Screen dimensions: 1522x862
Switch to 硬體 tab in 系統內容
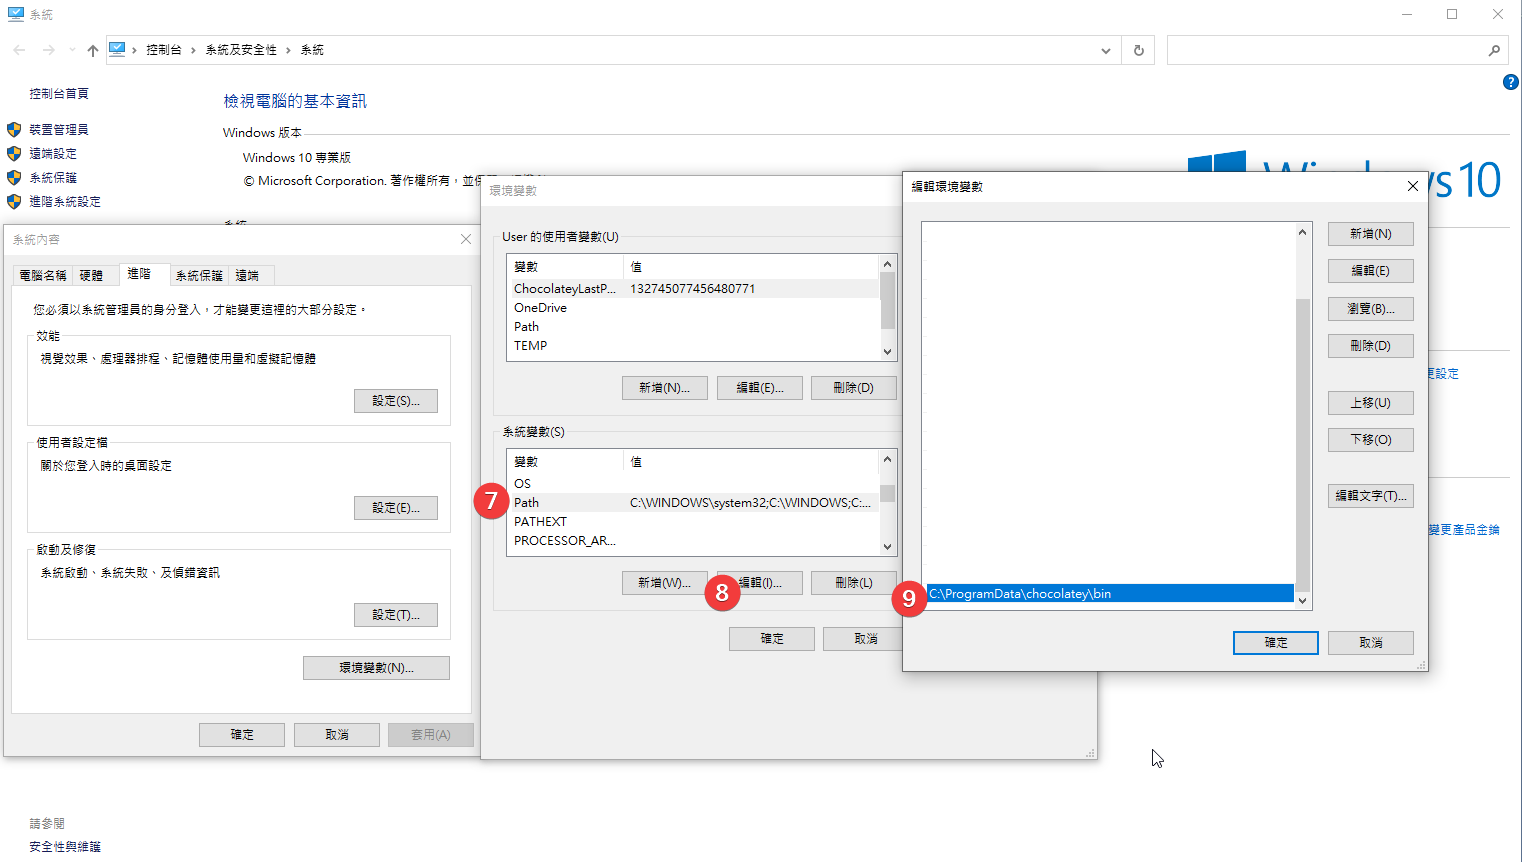(x=91, y=275)
